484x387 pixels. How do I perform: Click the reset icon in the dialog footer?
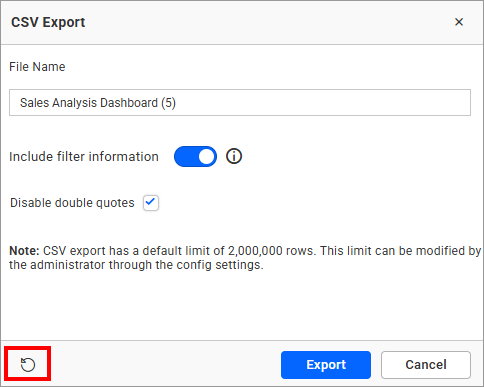coord(28,364)
